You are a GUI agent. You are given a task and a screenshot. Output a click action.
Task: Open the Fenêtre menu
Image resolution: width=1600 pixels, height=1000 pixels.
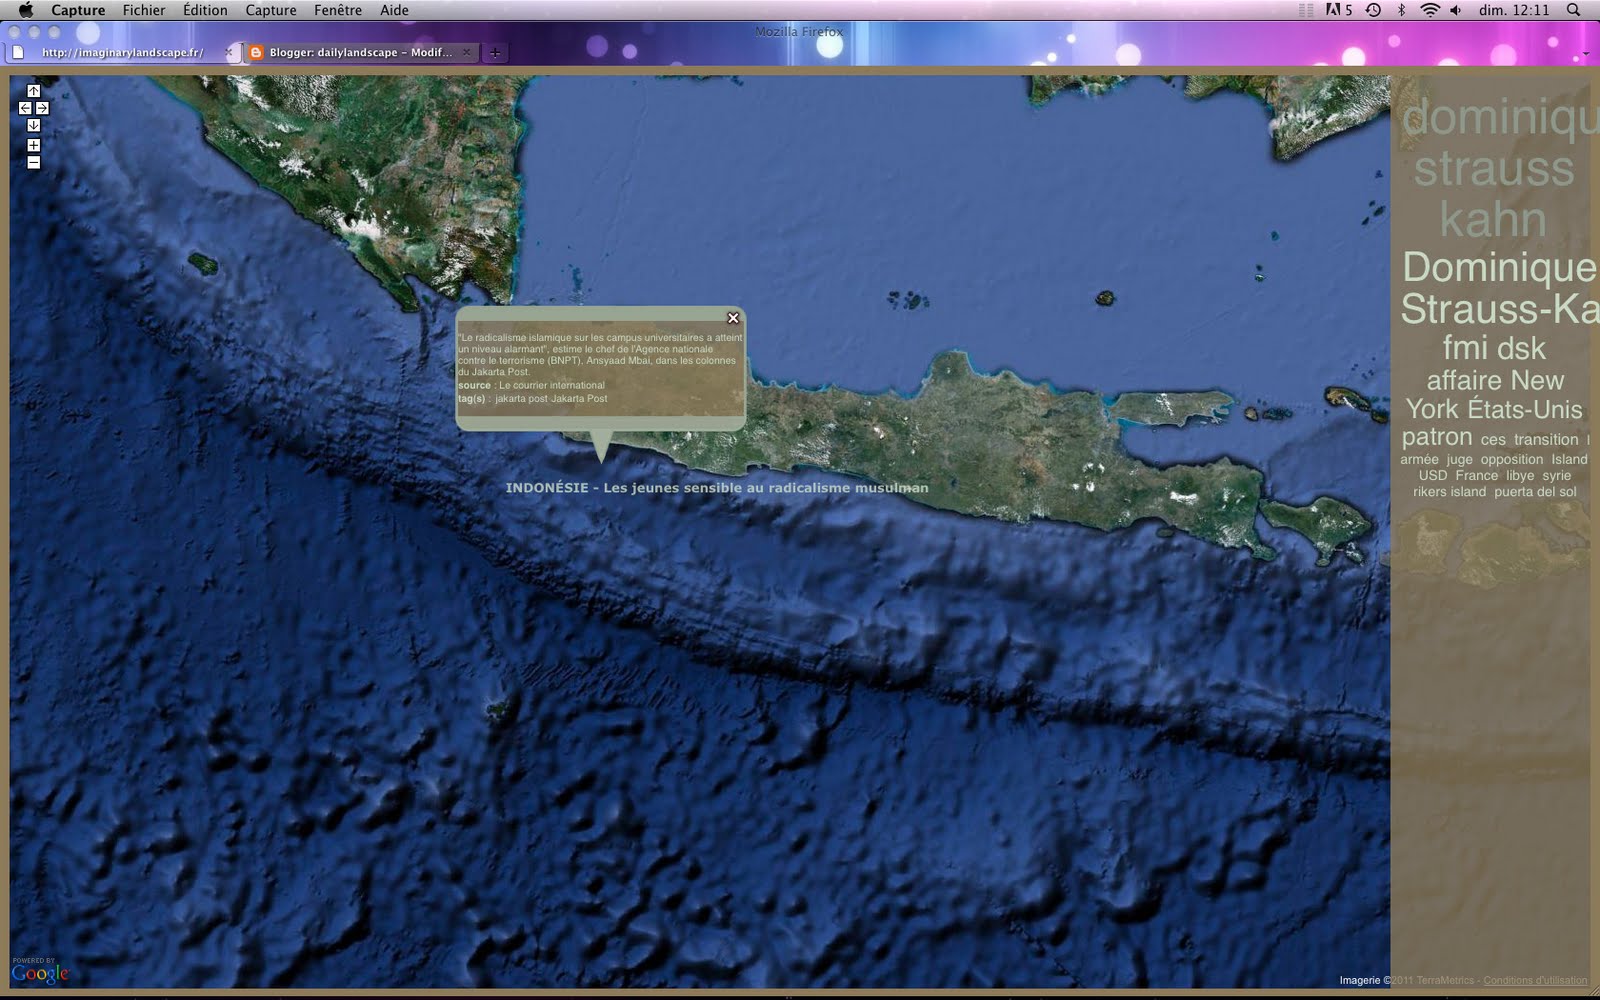[x=338, y=10]
